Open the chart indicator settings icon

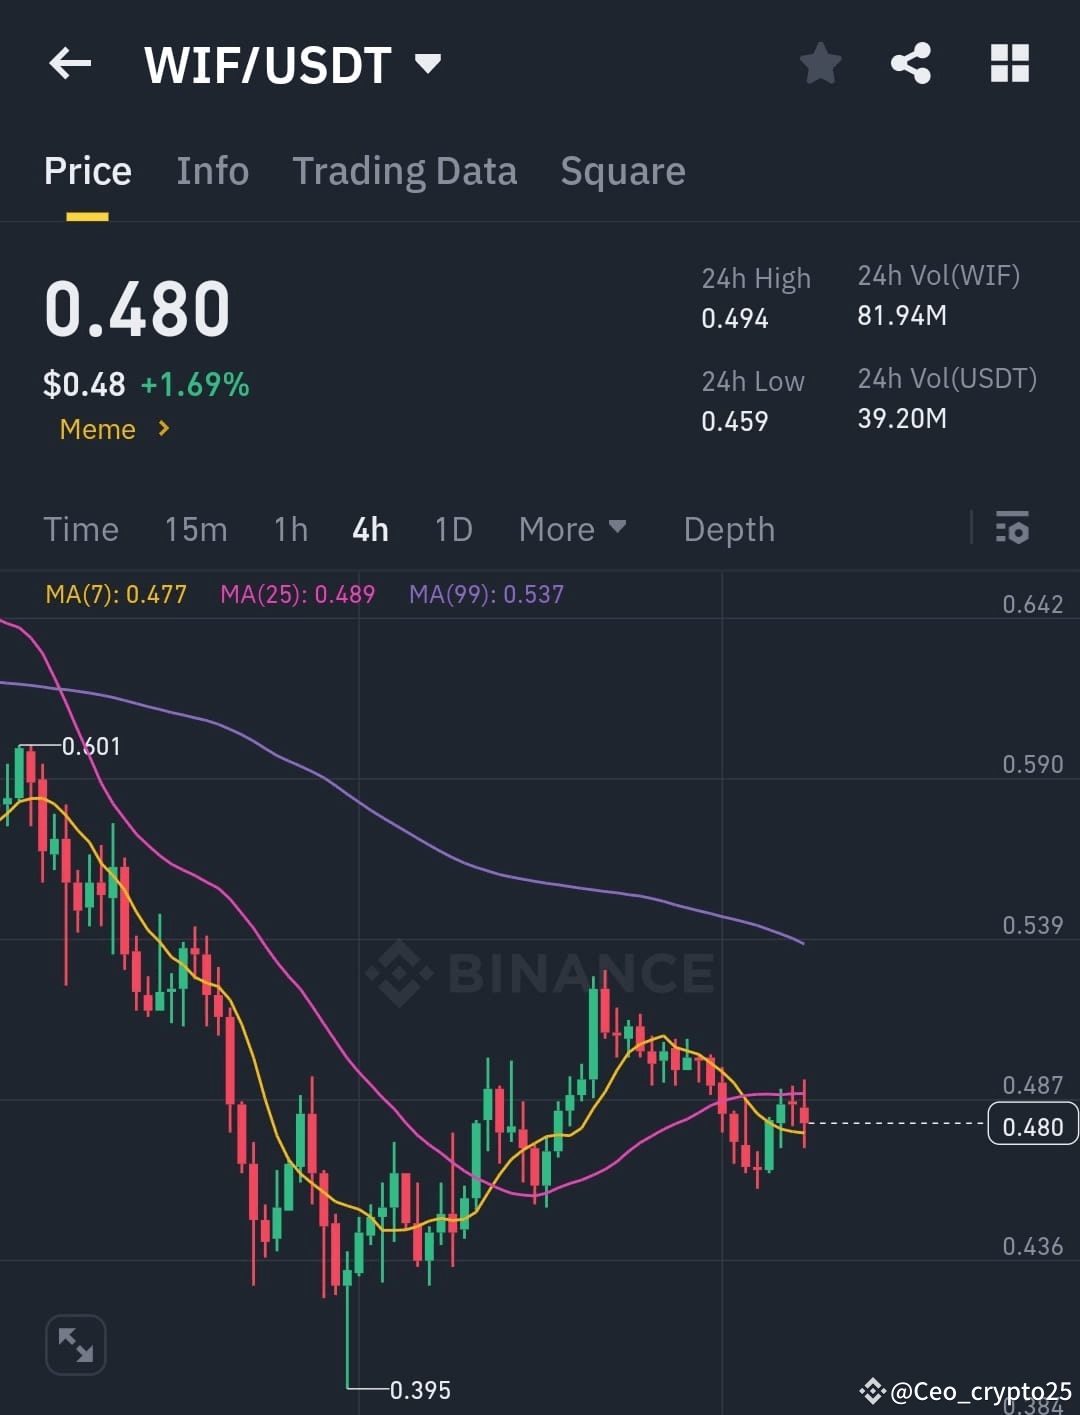(x=1013, y=528)
